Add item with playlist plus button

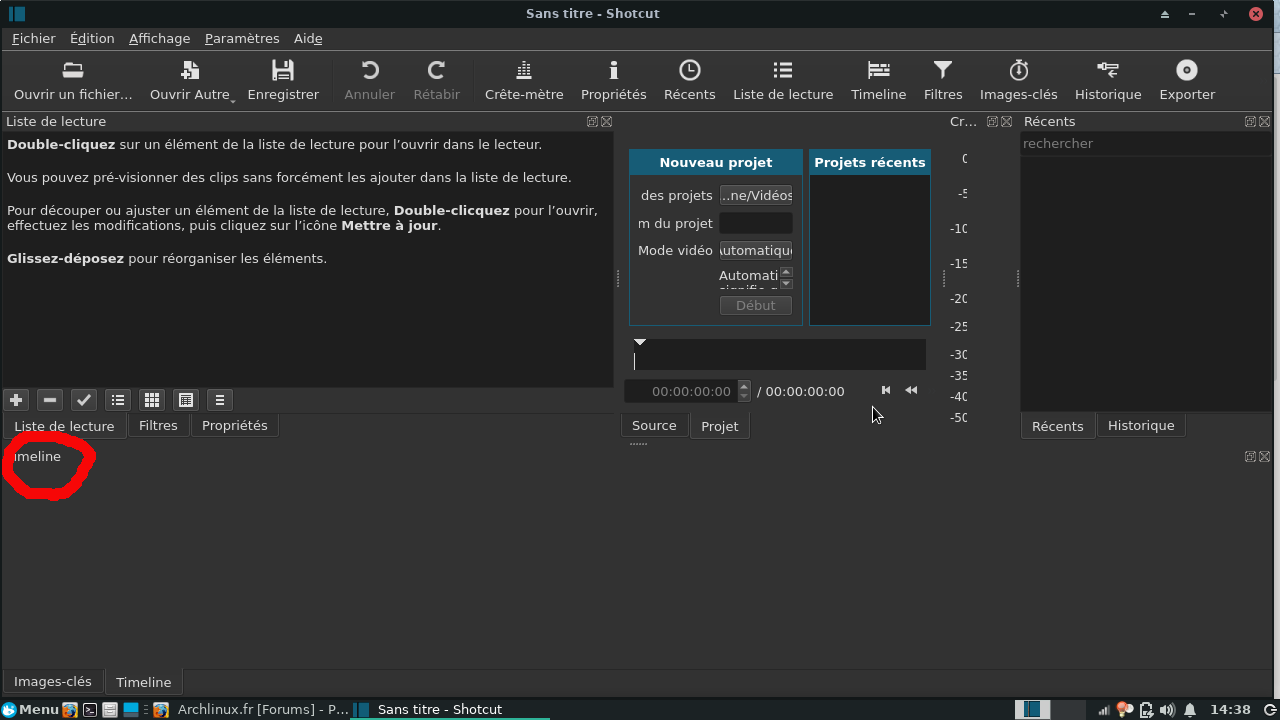pyautogui.click(x=16, y=400)
